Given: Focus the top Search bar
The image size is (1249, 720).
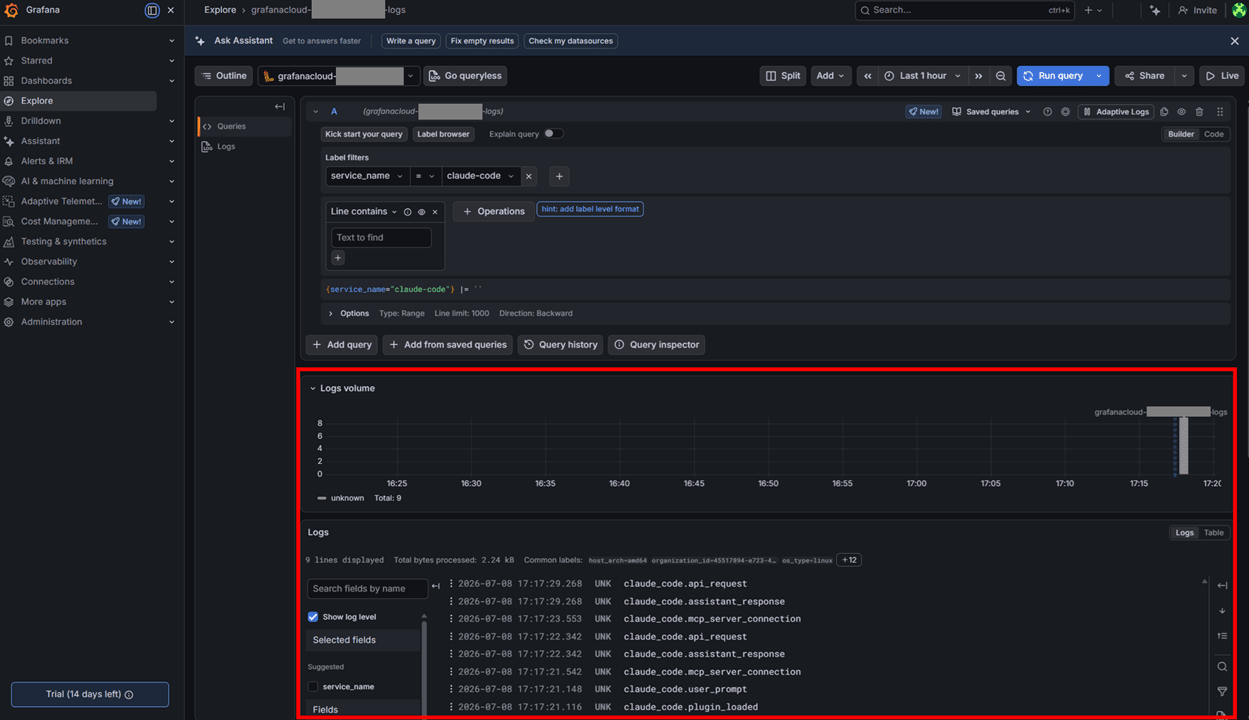Looking at the screenshot, I should [965, 10].
